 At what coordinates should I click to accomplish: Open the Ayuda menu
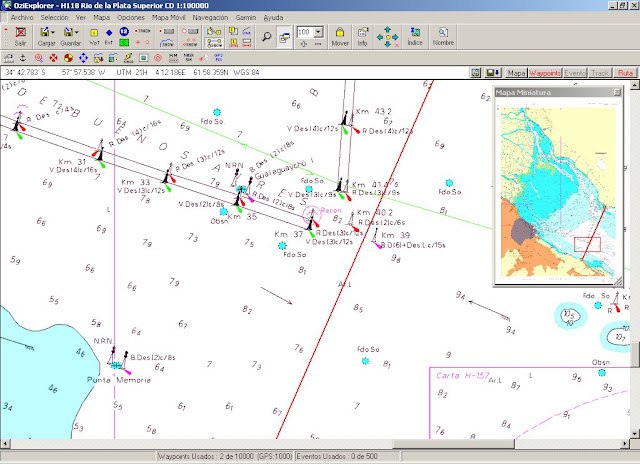273,18
